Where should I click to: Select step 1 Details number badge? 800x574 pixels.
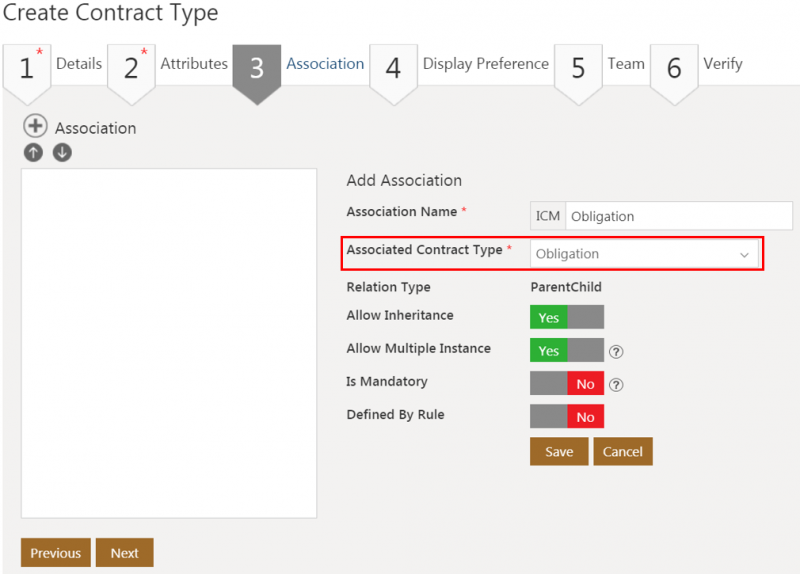pos(27,68)
